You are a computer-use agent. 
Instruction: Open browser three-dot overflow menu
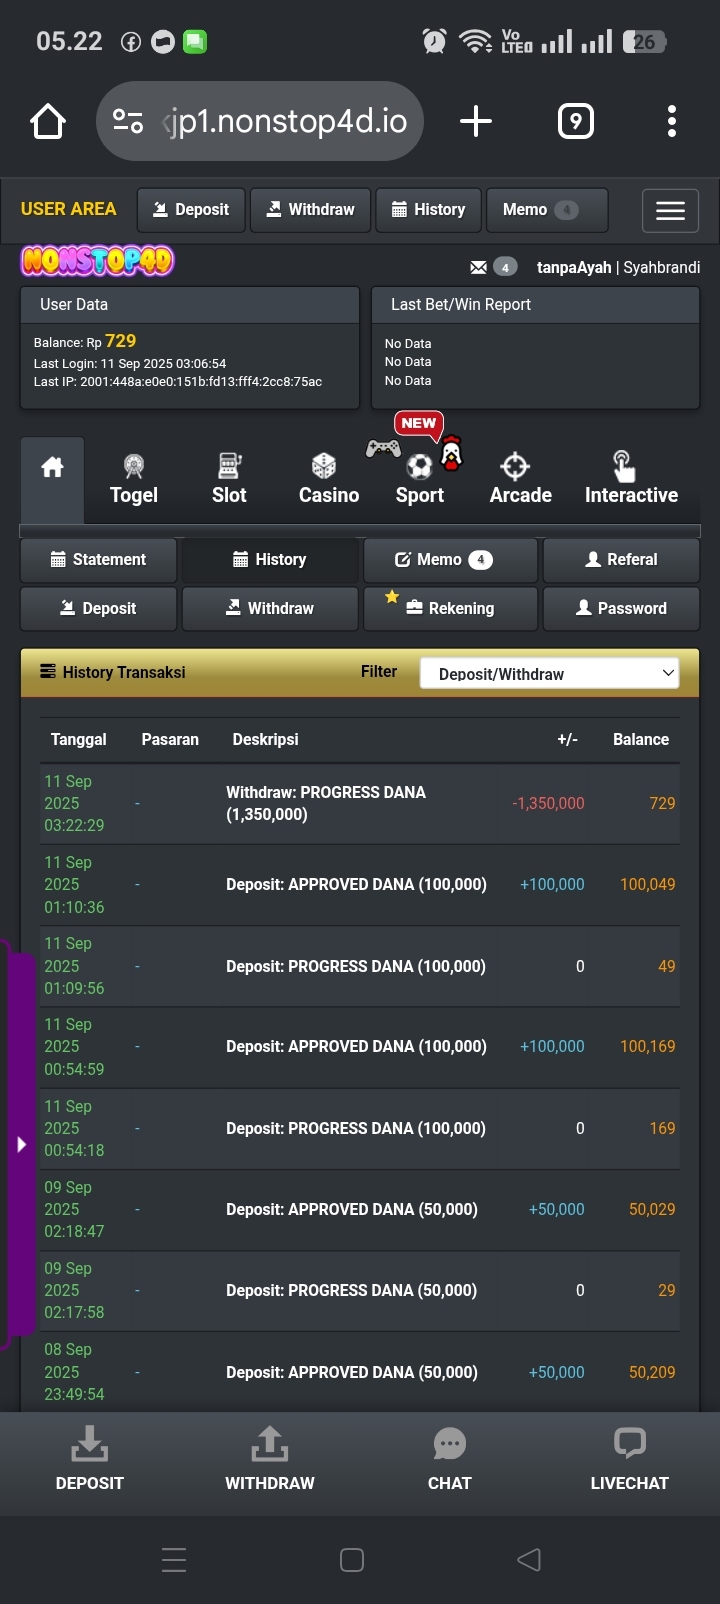coord(672,122)
